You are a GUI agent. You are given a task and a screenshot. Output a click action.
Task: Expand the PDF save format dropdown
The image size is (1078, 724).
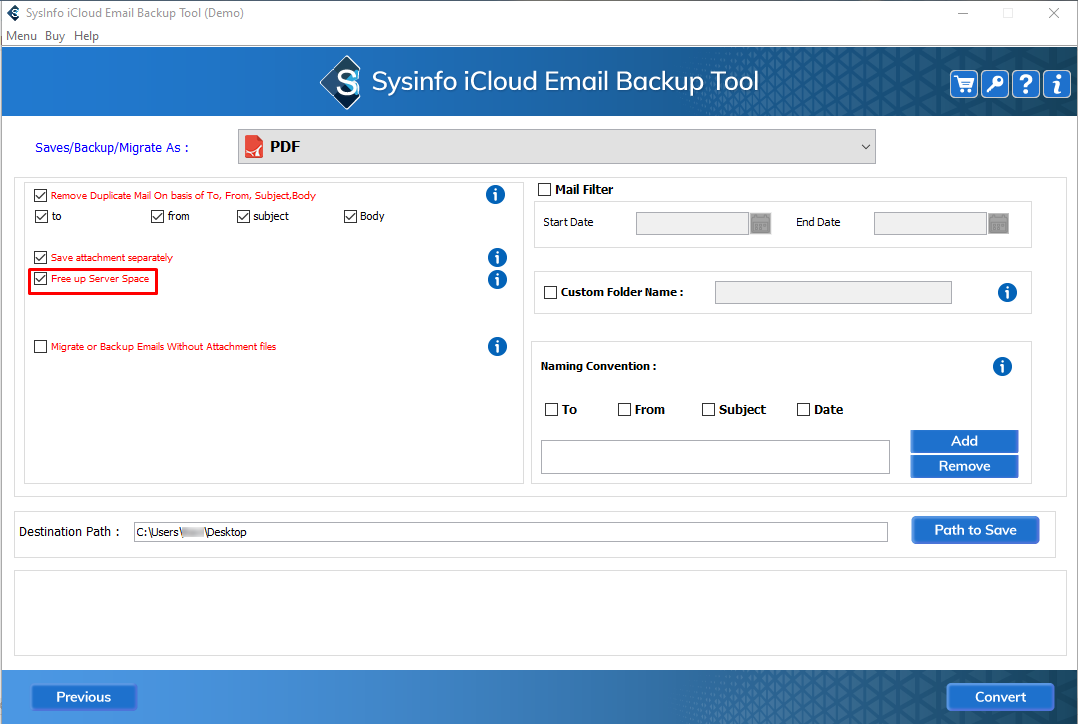point(865,147)
